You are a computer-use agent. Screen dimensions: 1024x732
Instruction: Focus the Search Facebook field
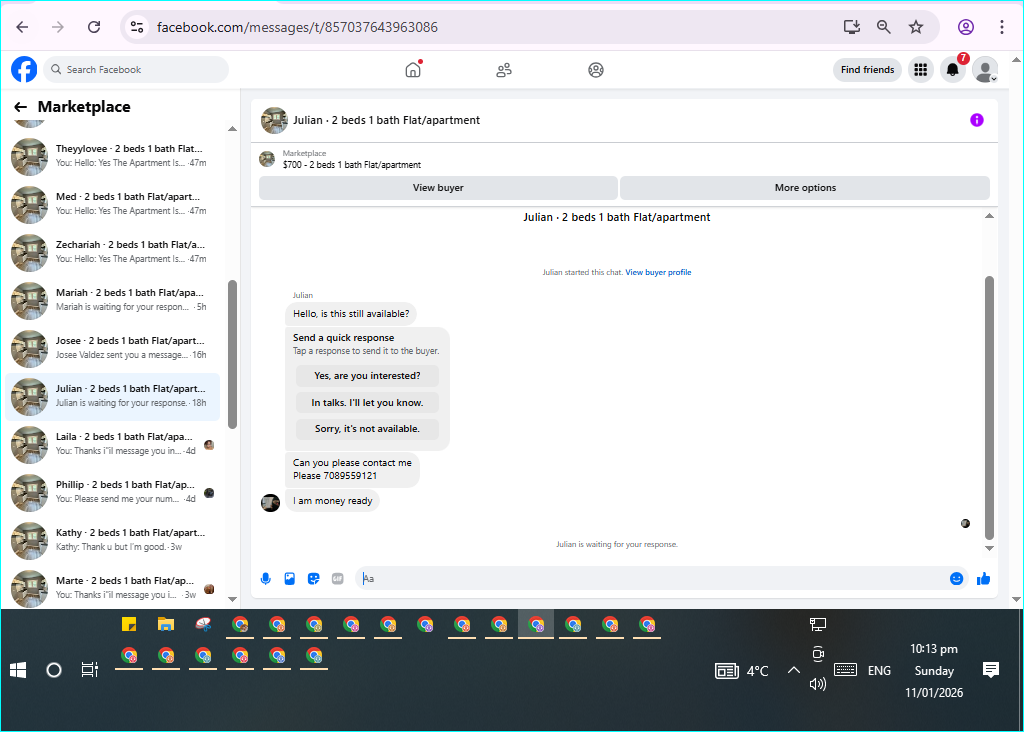pyautogui.click(x=136, y=69)
